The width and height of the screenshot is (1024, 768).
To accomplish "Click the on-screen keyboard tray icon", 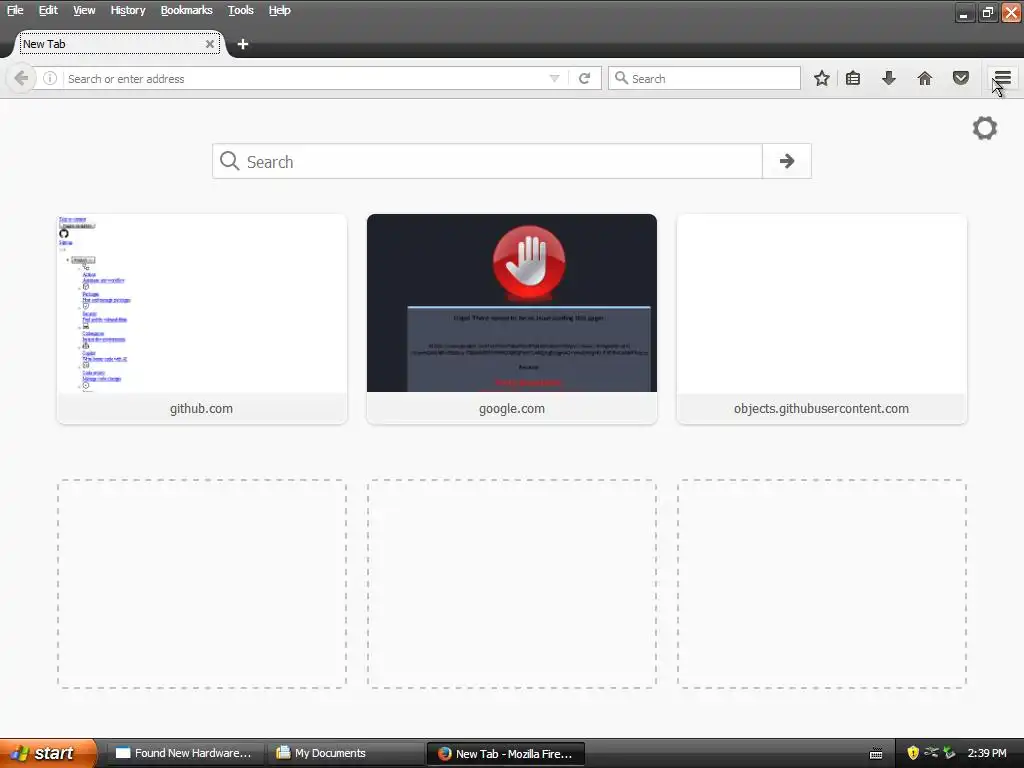I will [x=876, y=754].
